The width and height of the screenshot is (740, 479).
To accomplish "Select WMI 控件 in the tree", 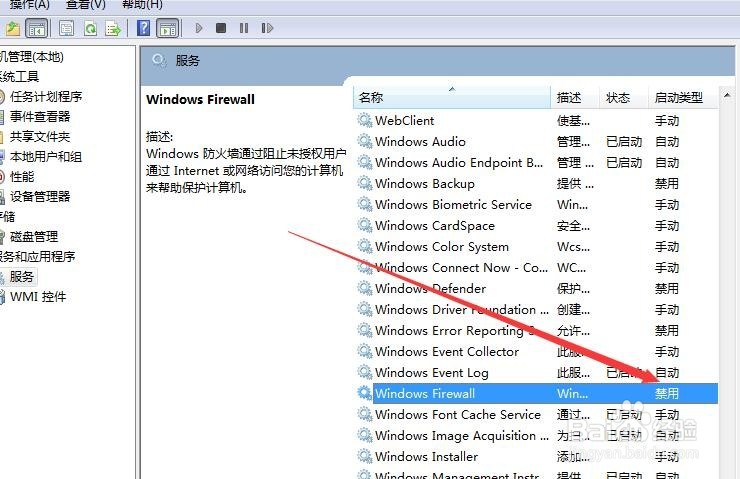I will pos(38,297).
